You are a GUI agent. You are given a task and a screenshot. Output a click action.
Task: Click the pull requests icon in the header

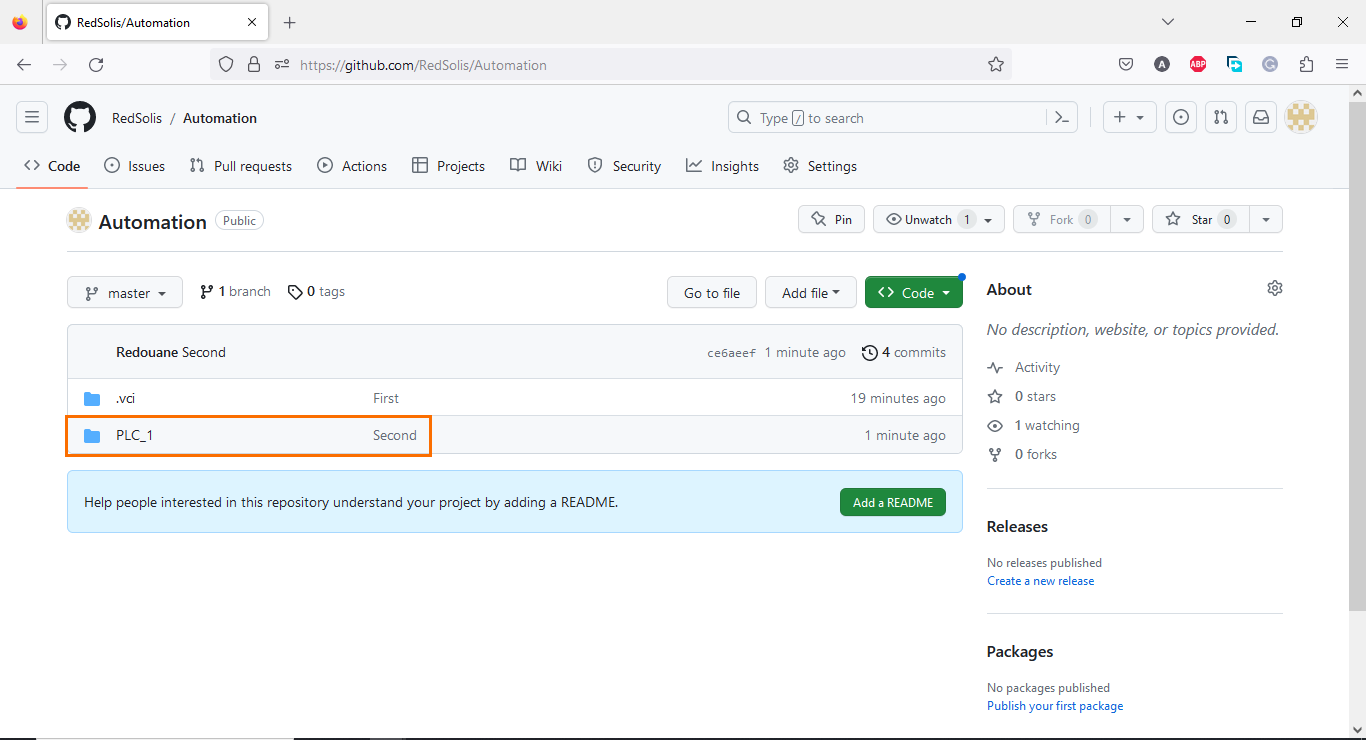pos(1220,117)
